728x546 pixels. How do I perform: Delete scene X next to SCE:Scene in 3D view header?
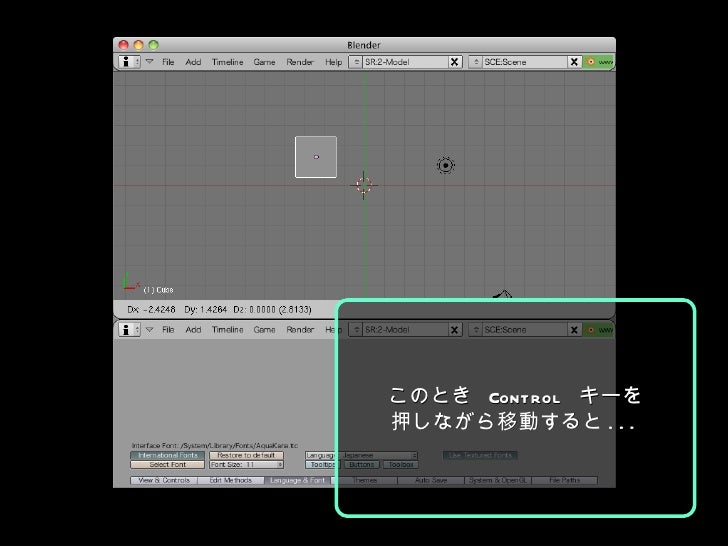[574, 62]
